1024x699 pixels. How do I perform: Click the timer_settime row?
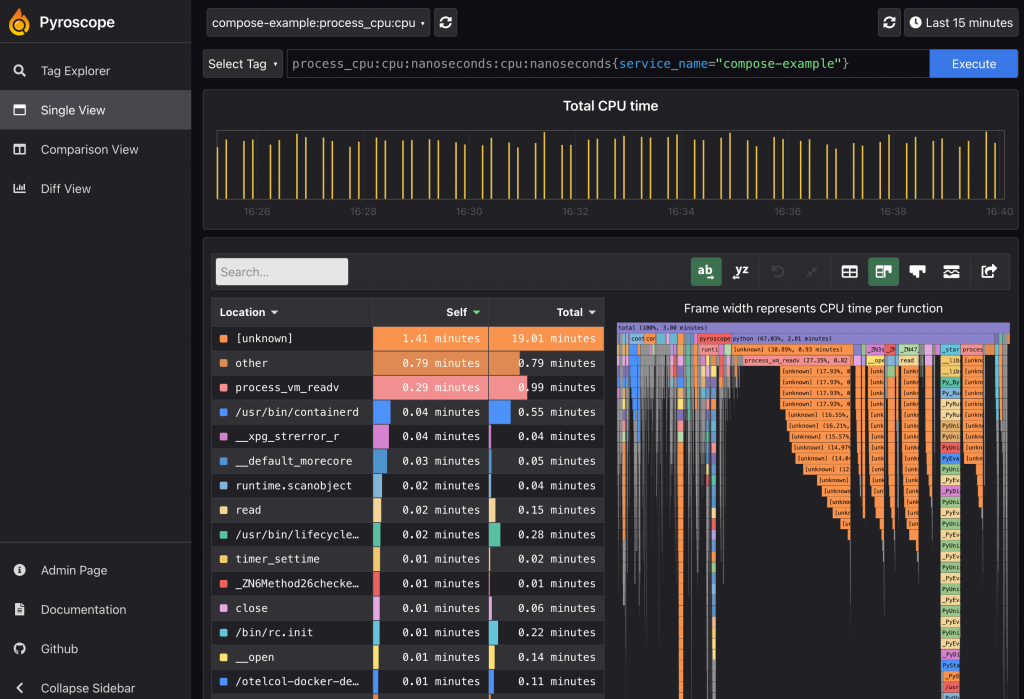tap(408, 559)
